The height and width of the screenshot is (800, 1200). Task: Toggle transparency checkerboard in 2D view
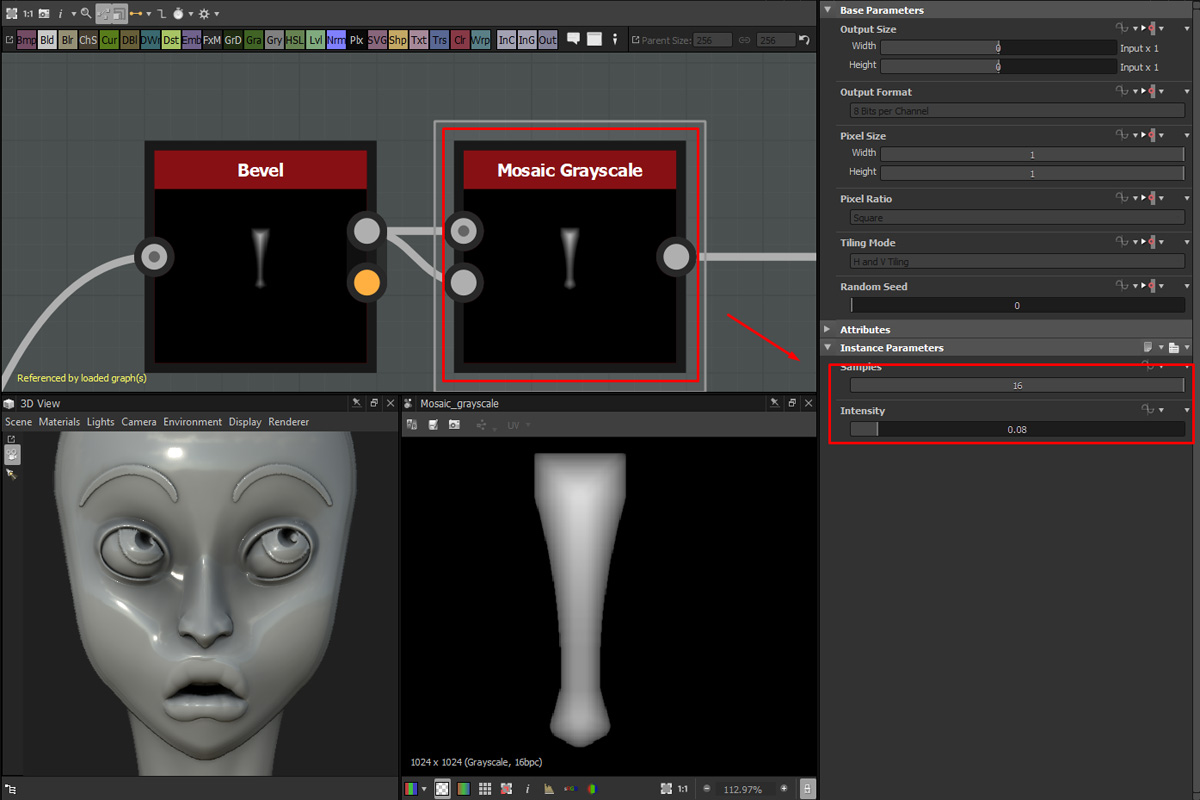(x=441, y=789)
